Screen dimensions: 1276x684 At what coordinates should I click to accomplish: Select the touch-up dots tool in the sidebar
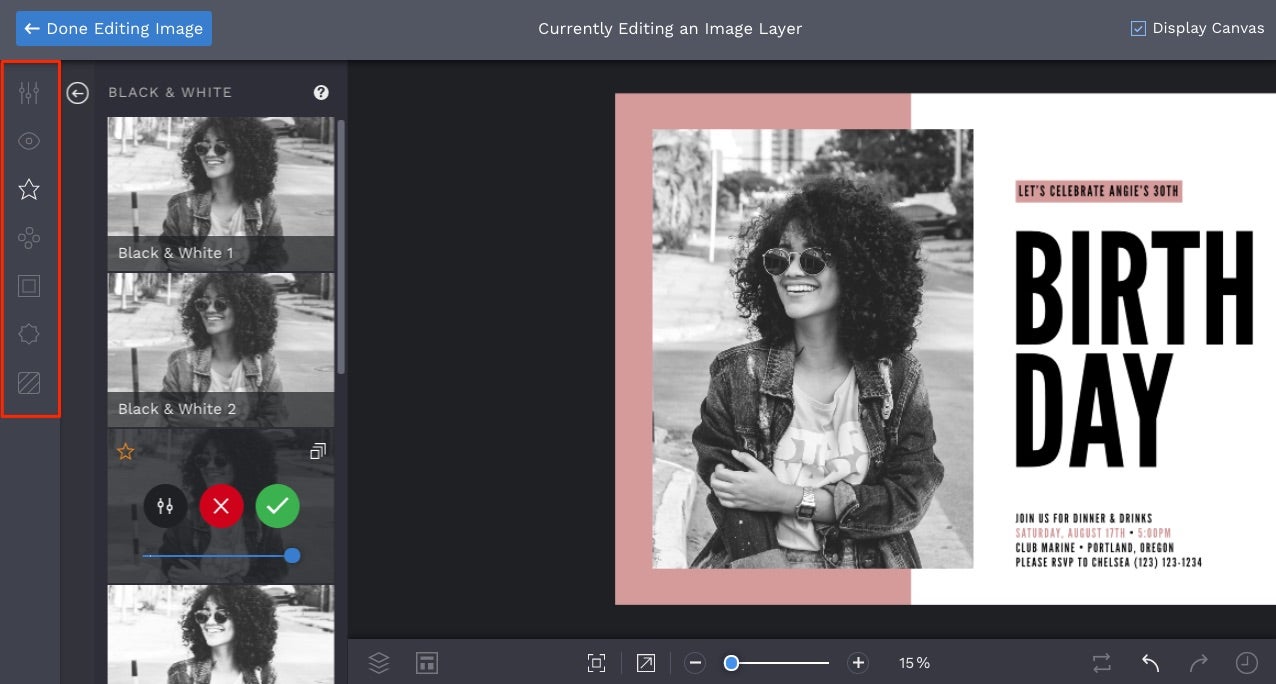28,238
